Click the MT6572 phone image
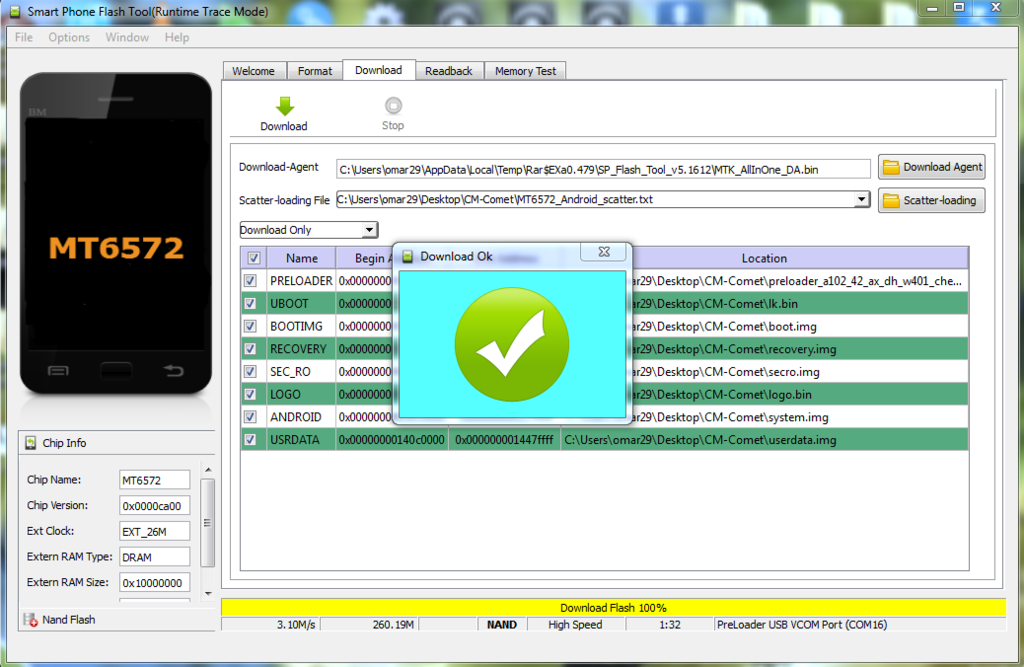 116,233
